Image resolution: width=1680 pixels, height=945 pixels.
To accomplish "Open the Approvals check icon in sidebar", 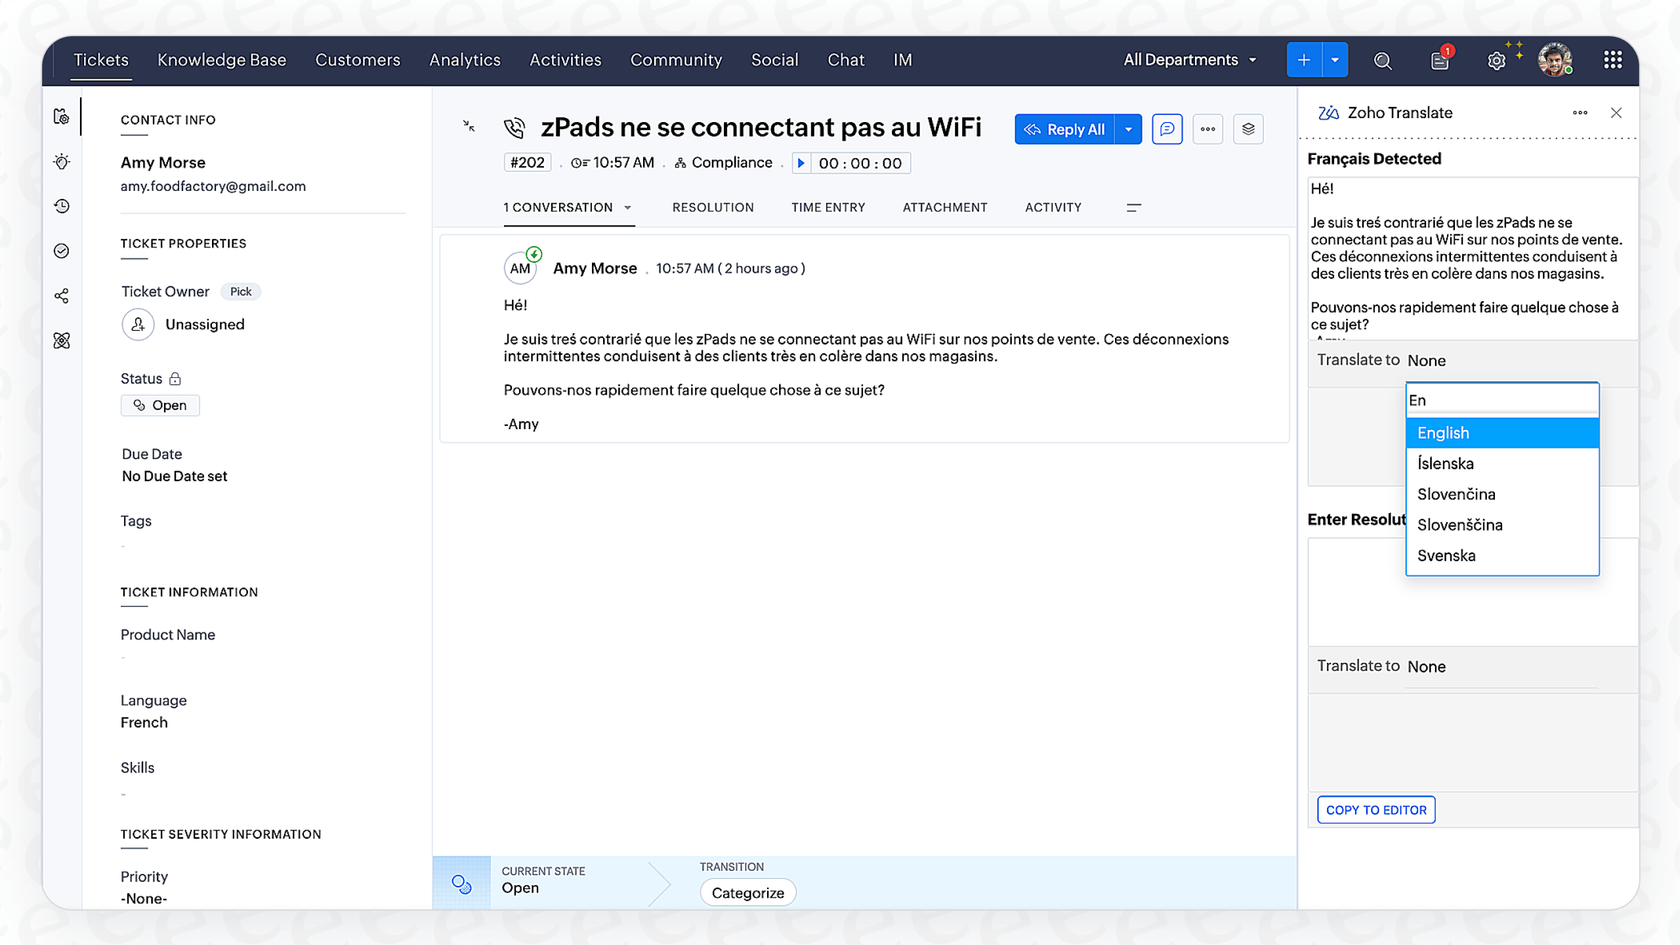I will point(61,251).
